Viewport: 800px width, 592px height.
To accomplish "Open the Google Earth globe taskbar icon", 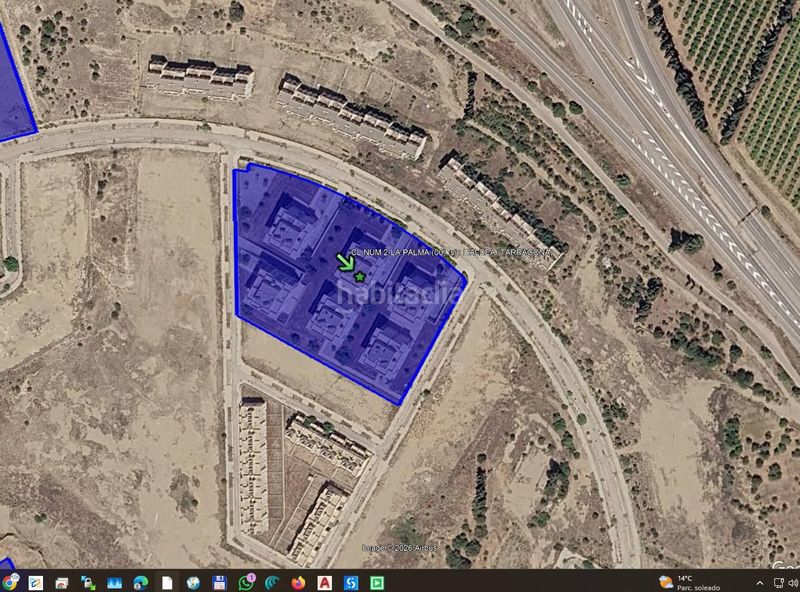I will pos(193,582).
